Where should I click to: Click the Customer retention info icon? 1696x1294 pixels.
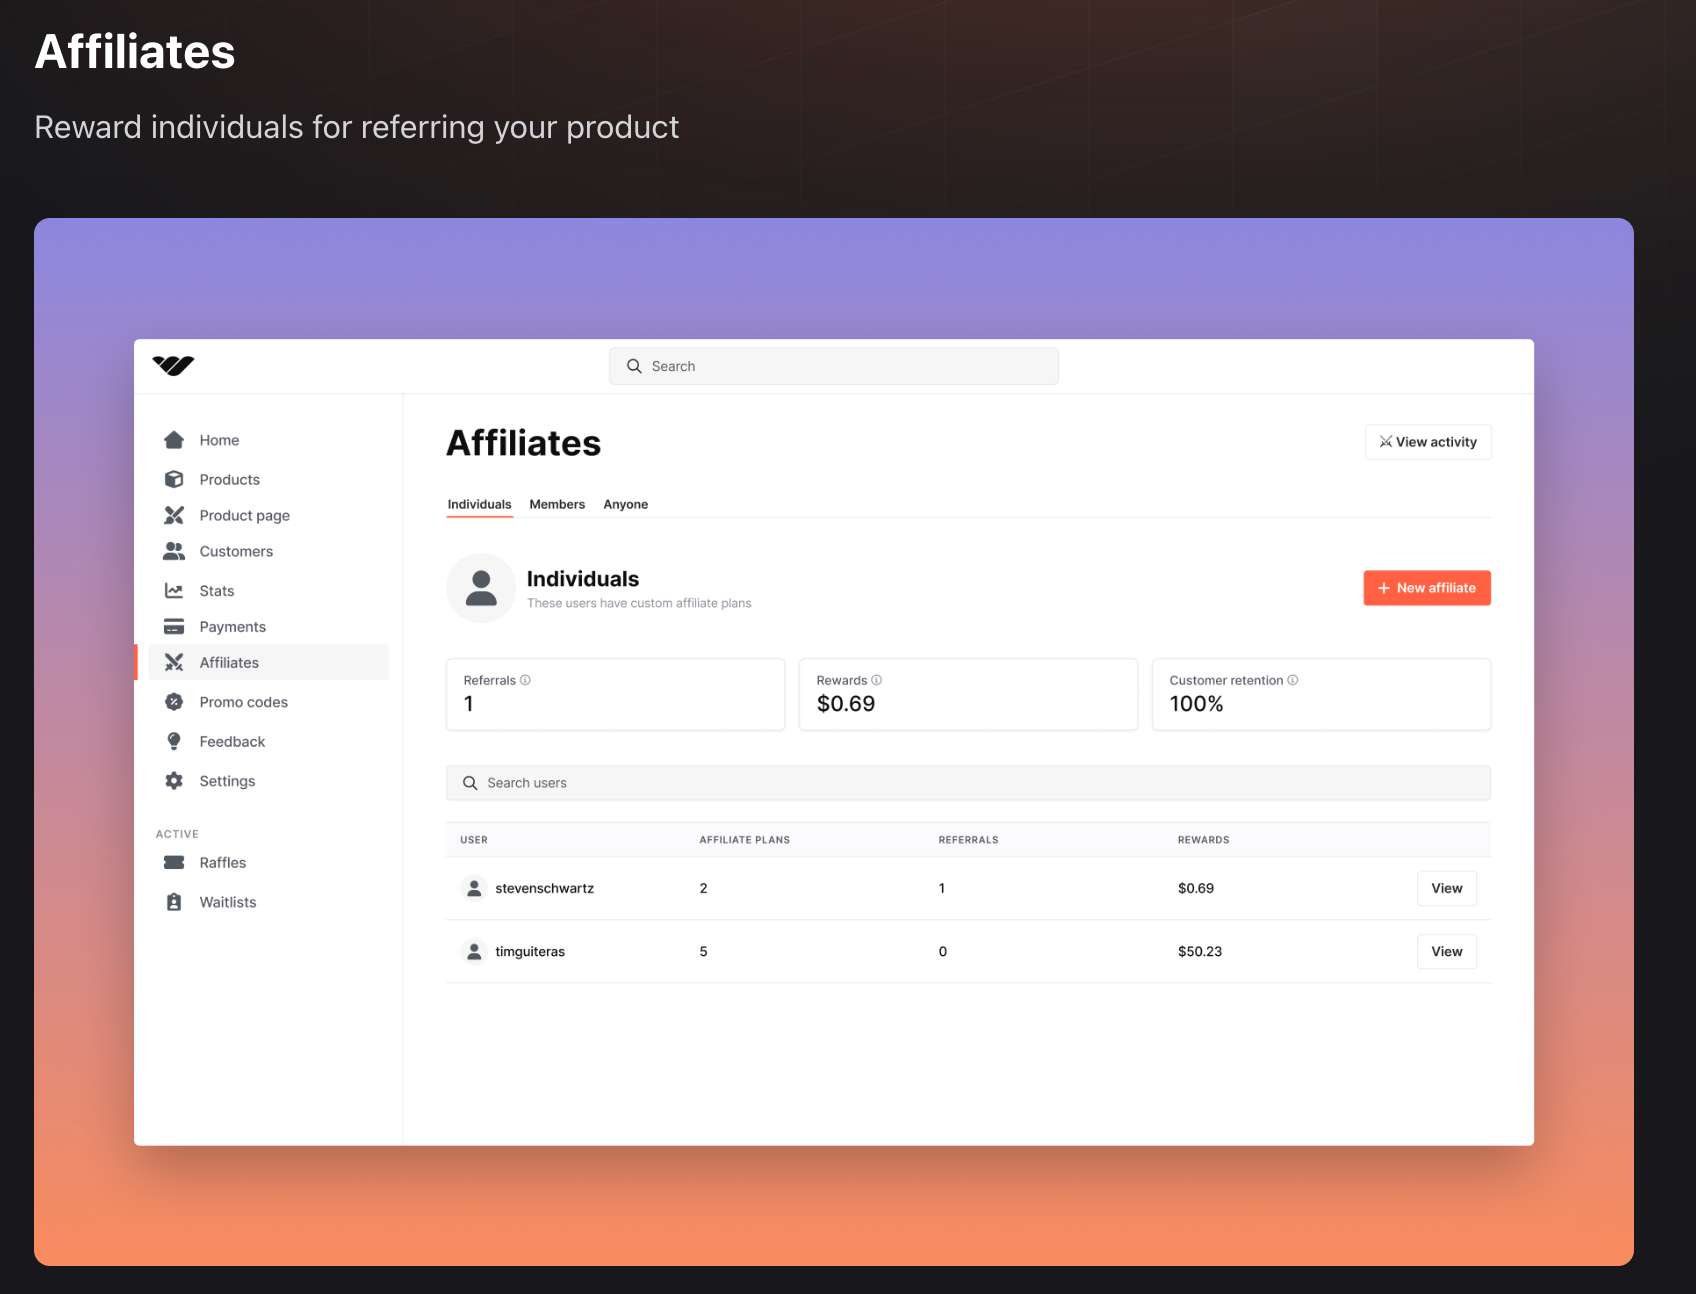pos(1292,680)
